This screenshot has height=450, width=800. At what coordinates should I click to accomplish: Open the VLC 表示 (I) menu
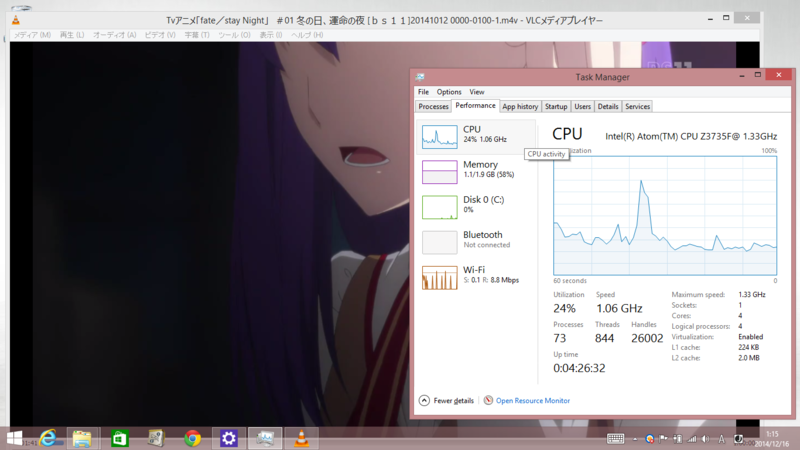click(x=270, y=35)
